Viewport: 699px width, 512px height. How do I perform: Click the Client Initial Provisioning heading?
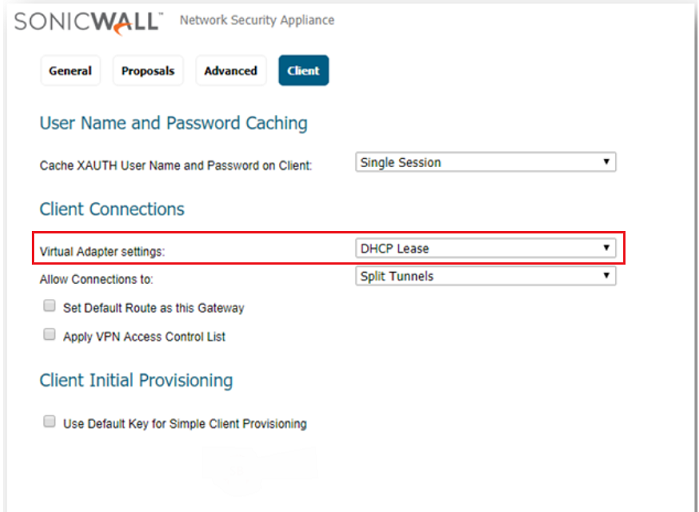136,381
